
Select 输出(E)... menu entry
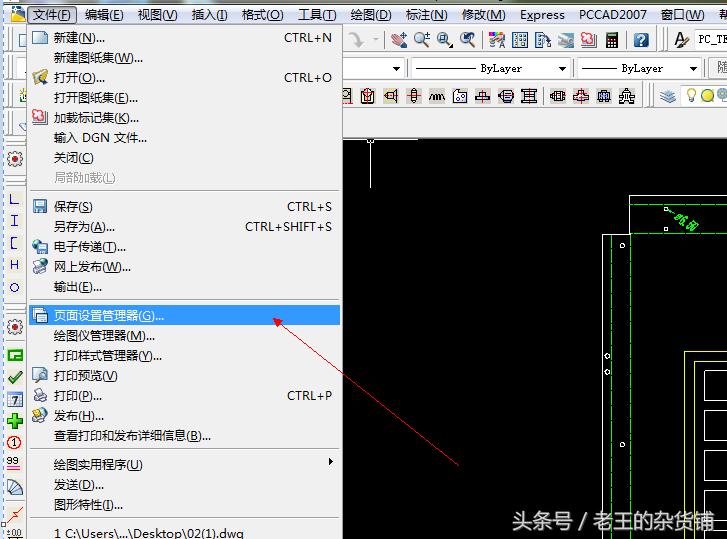(184, 287)
